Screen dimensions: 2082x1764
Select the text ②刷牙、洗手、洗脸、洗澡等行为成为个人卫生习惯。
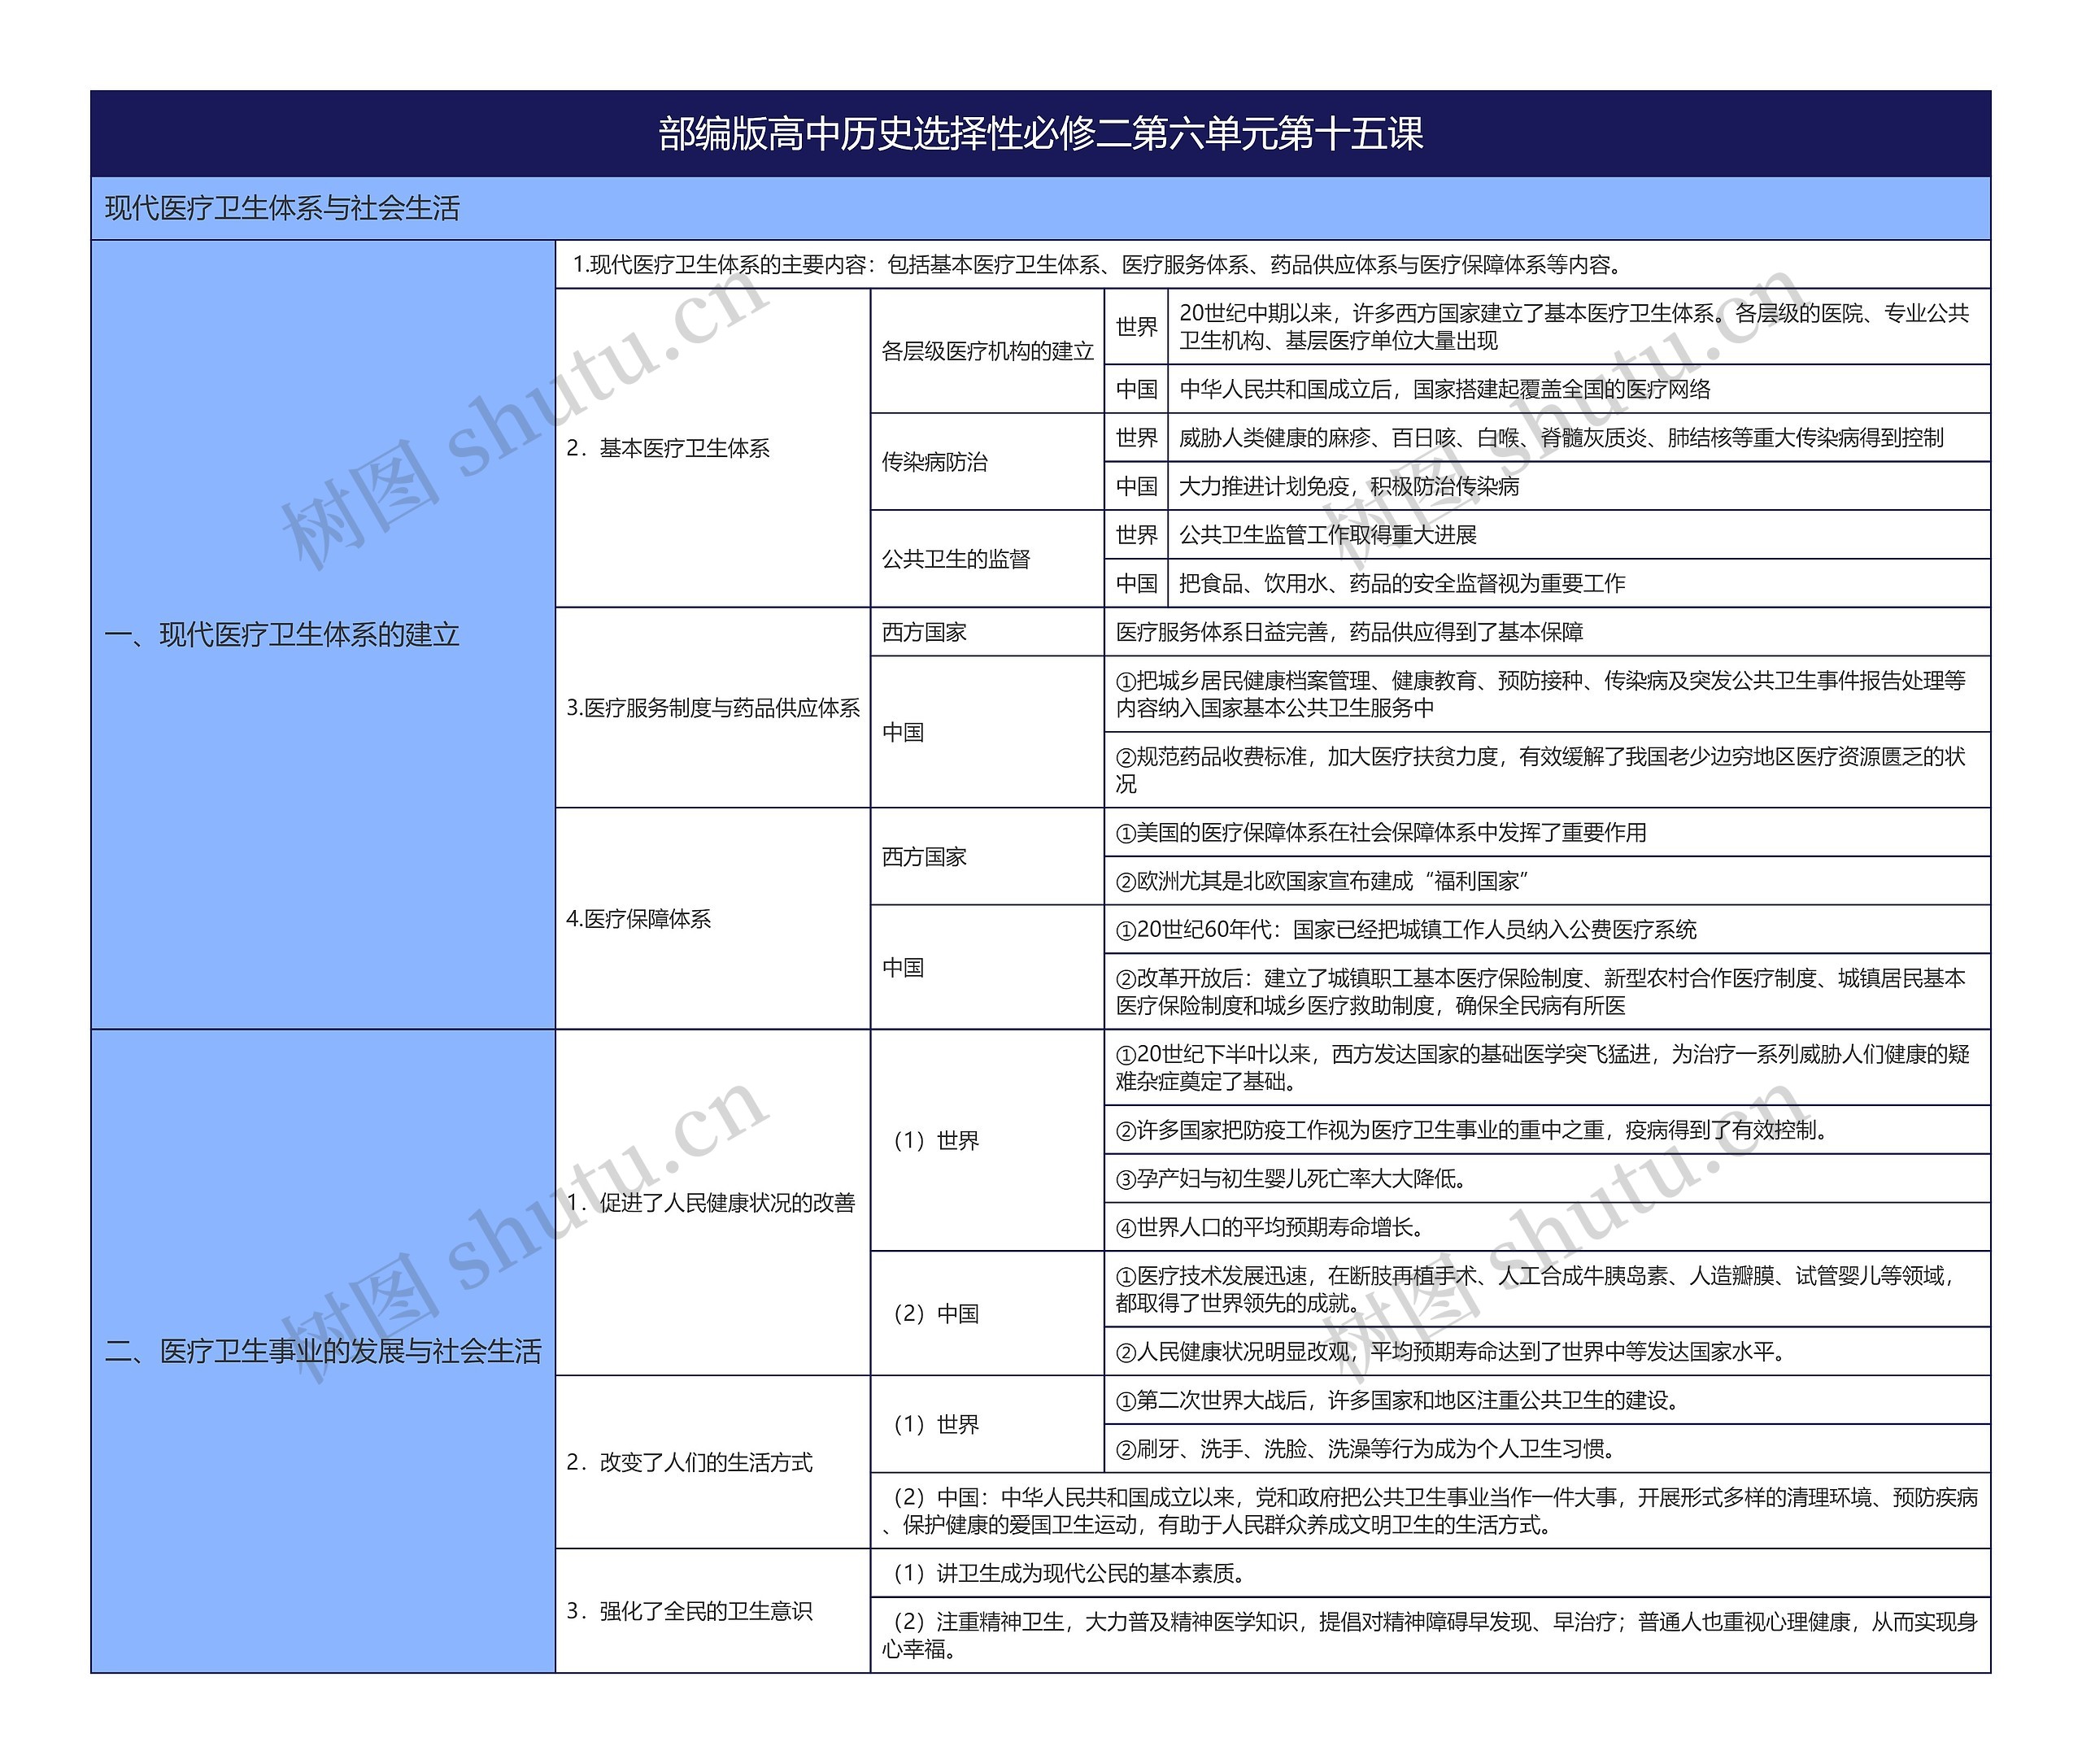coord(1366,1449)
